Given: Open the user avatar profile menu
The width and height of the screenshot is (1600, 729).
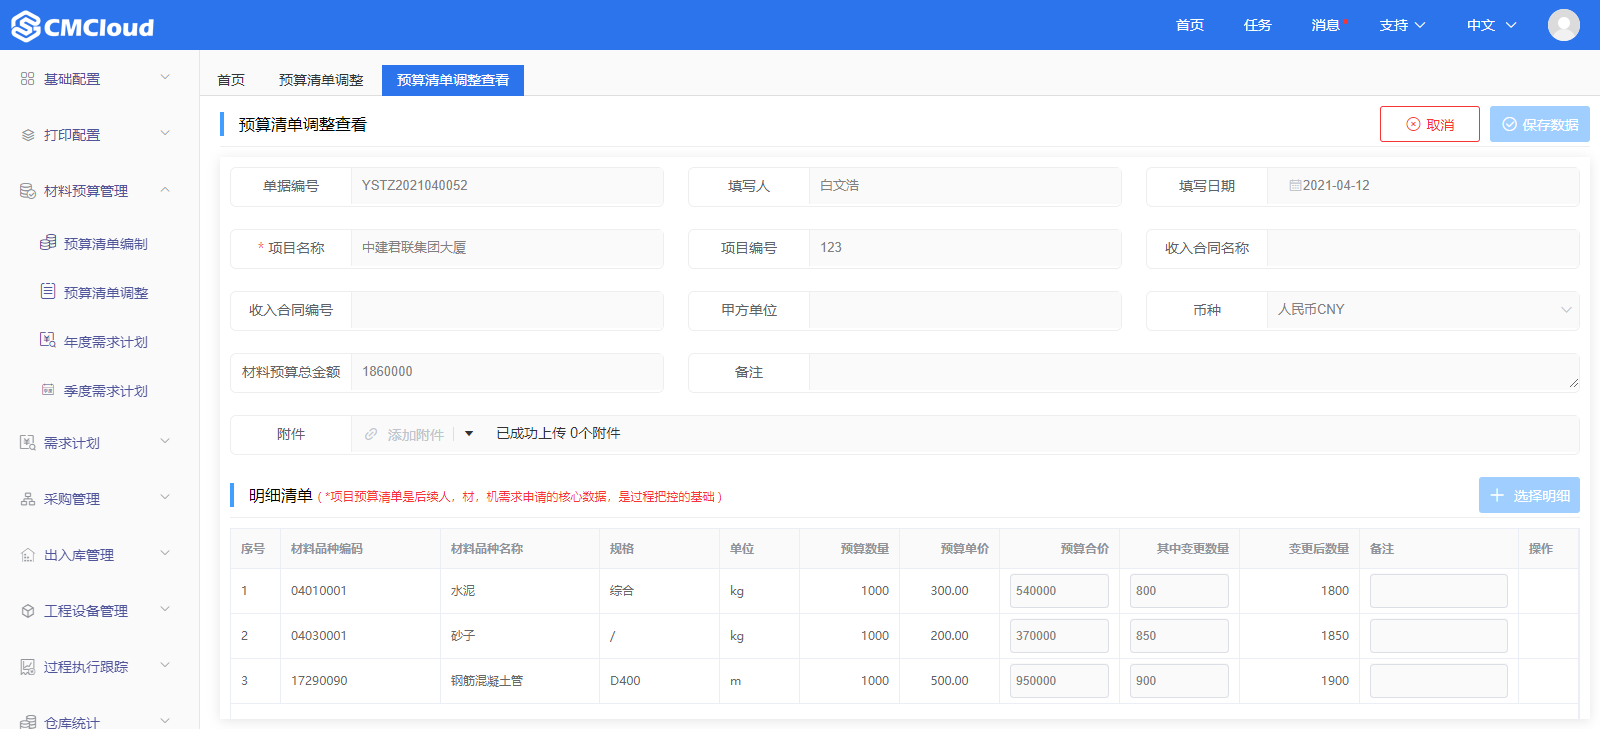Looking at the screenshot, I should 1563,25.
